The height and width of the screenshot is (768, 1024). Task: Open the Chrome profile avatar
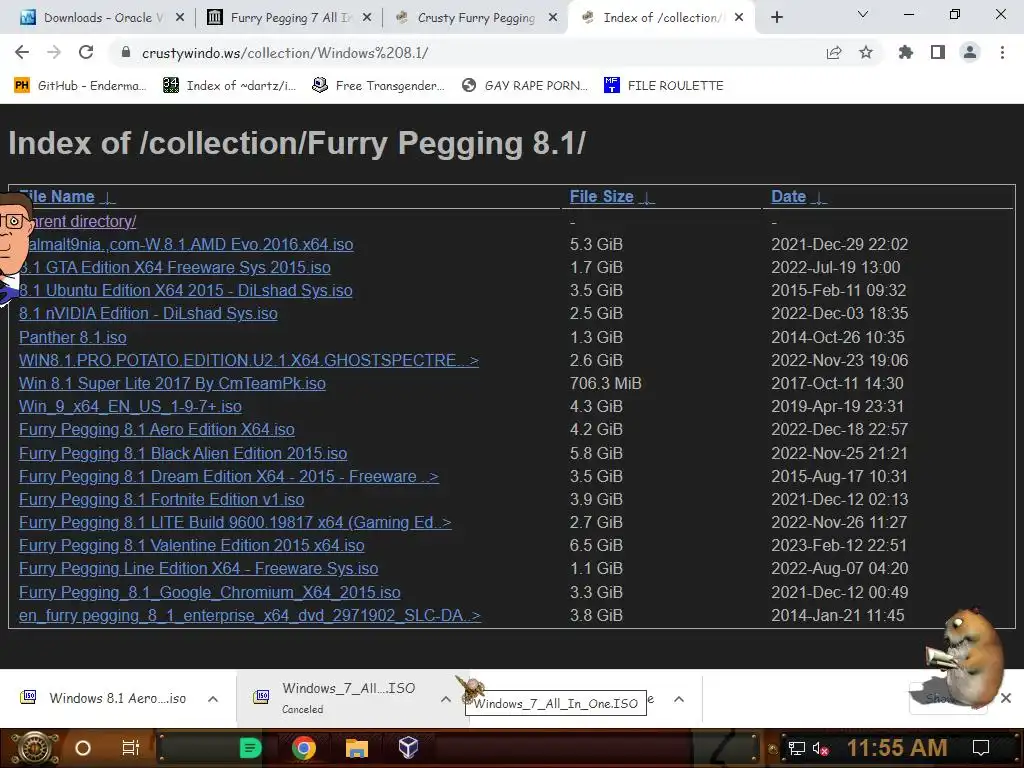pos(970,52)
